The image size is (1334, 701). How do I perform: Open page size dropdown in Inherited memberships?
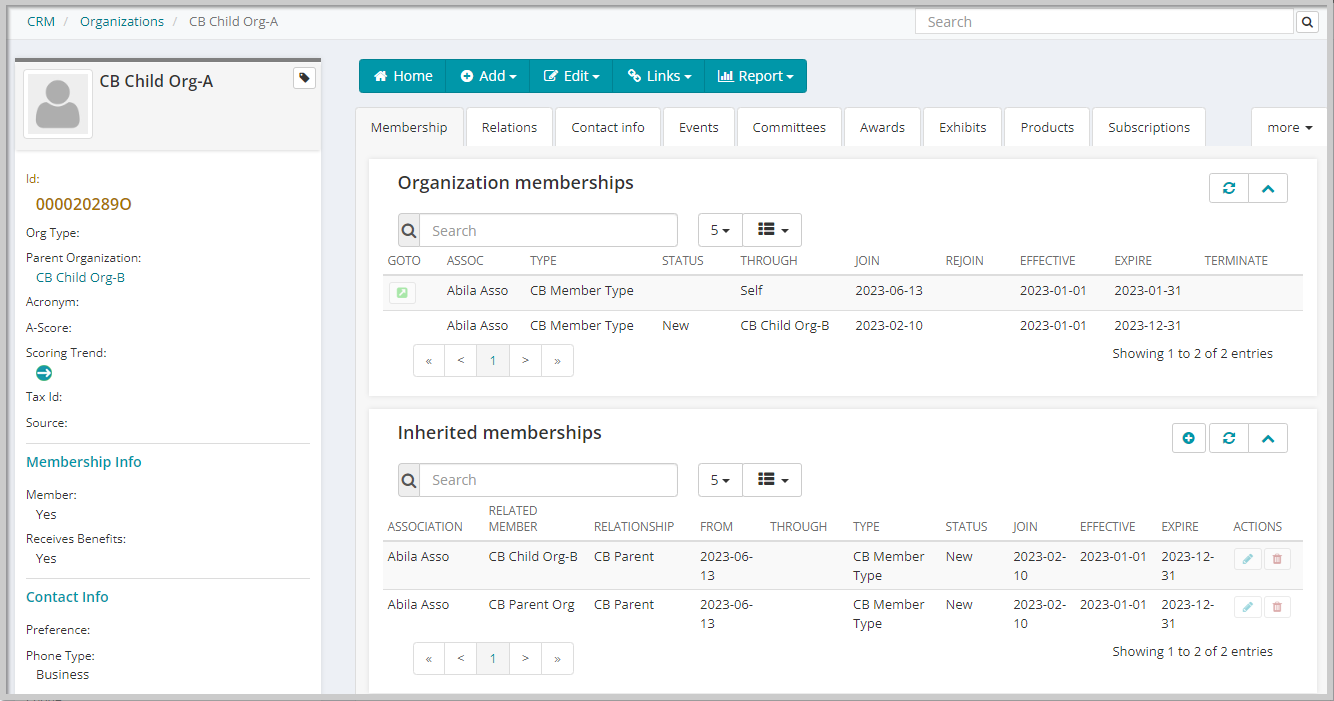(720, 480)
